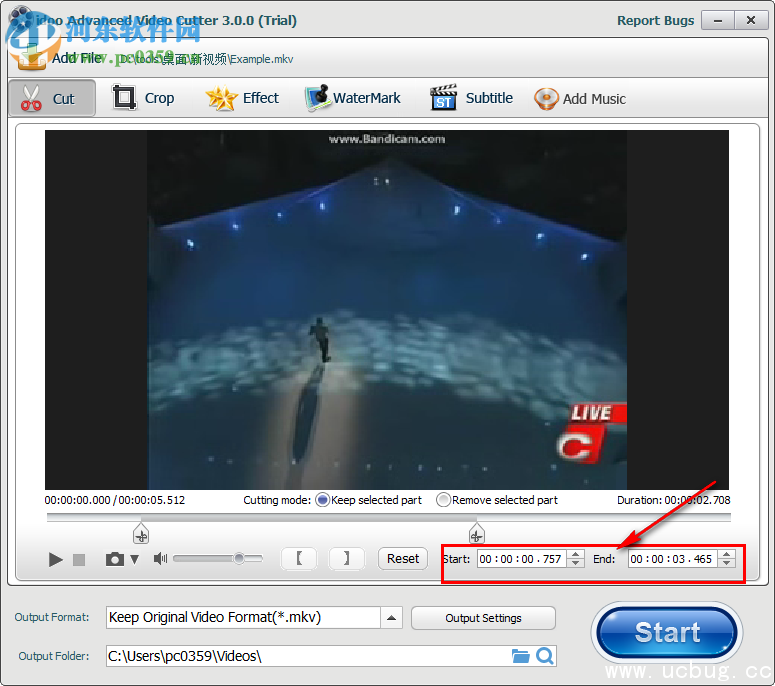Mute audio with the speaker icon
775x686 pixels.
pos(161,559)
